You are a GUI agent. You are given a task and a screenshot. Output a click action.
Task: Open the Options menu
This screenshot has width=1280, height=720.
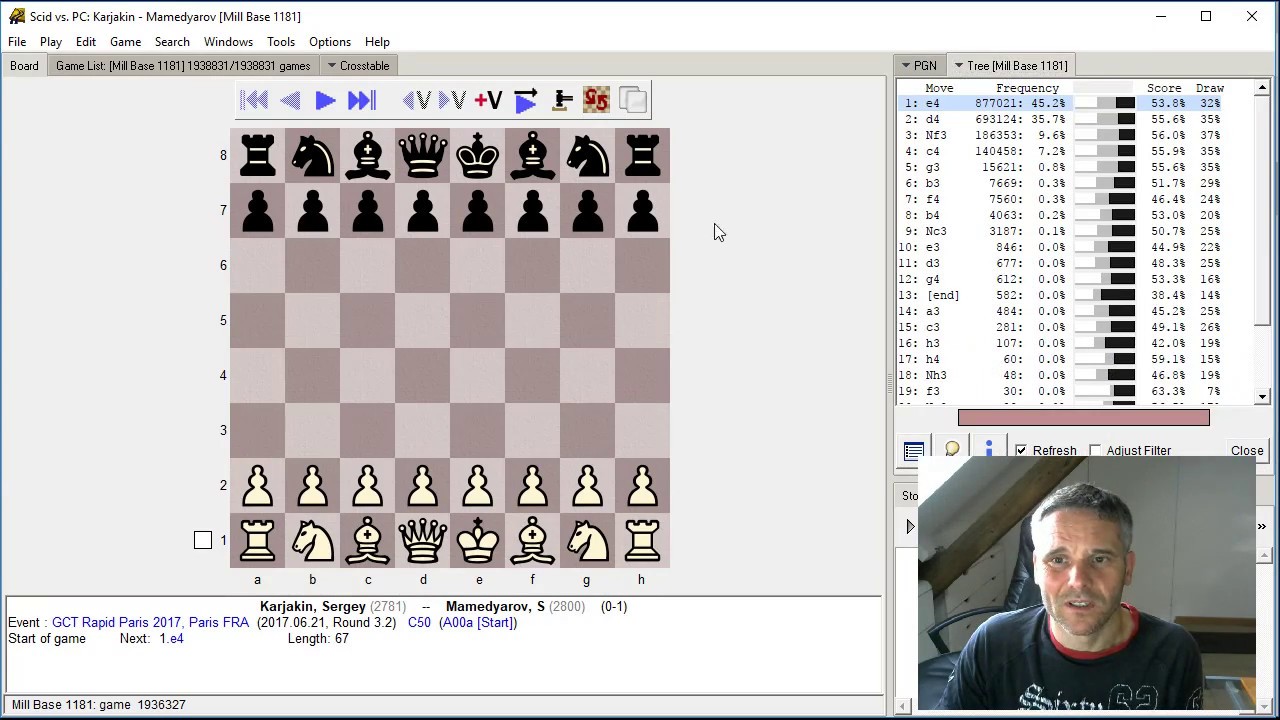click(330, 42)
